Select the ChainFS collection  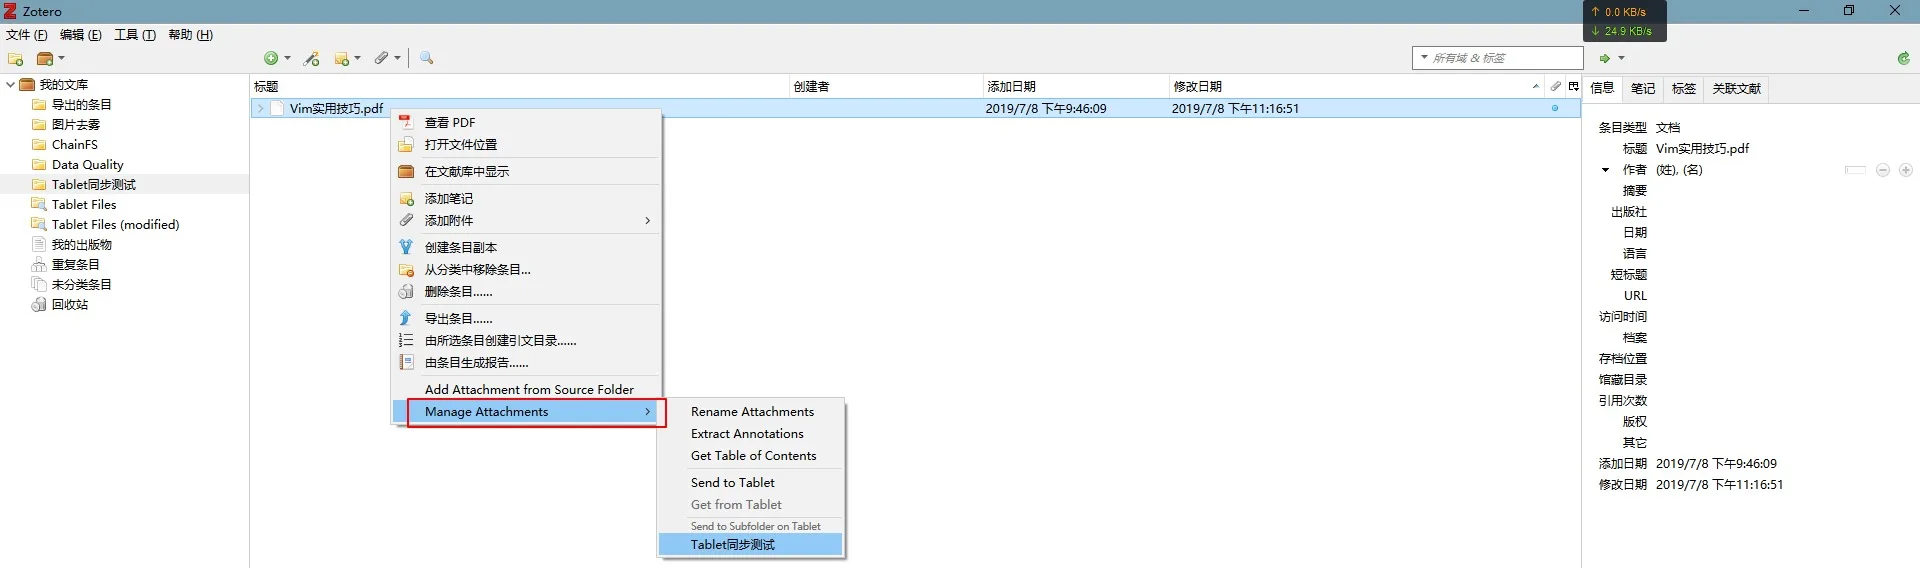coord(74,145)
